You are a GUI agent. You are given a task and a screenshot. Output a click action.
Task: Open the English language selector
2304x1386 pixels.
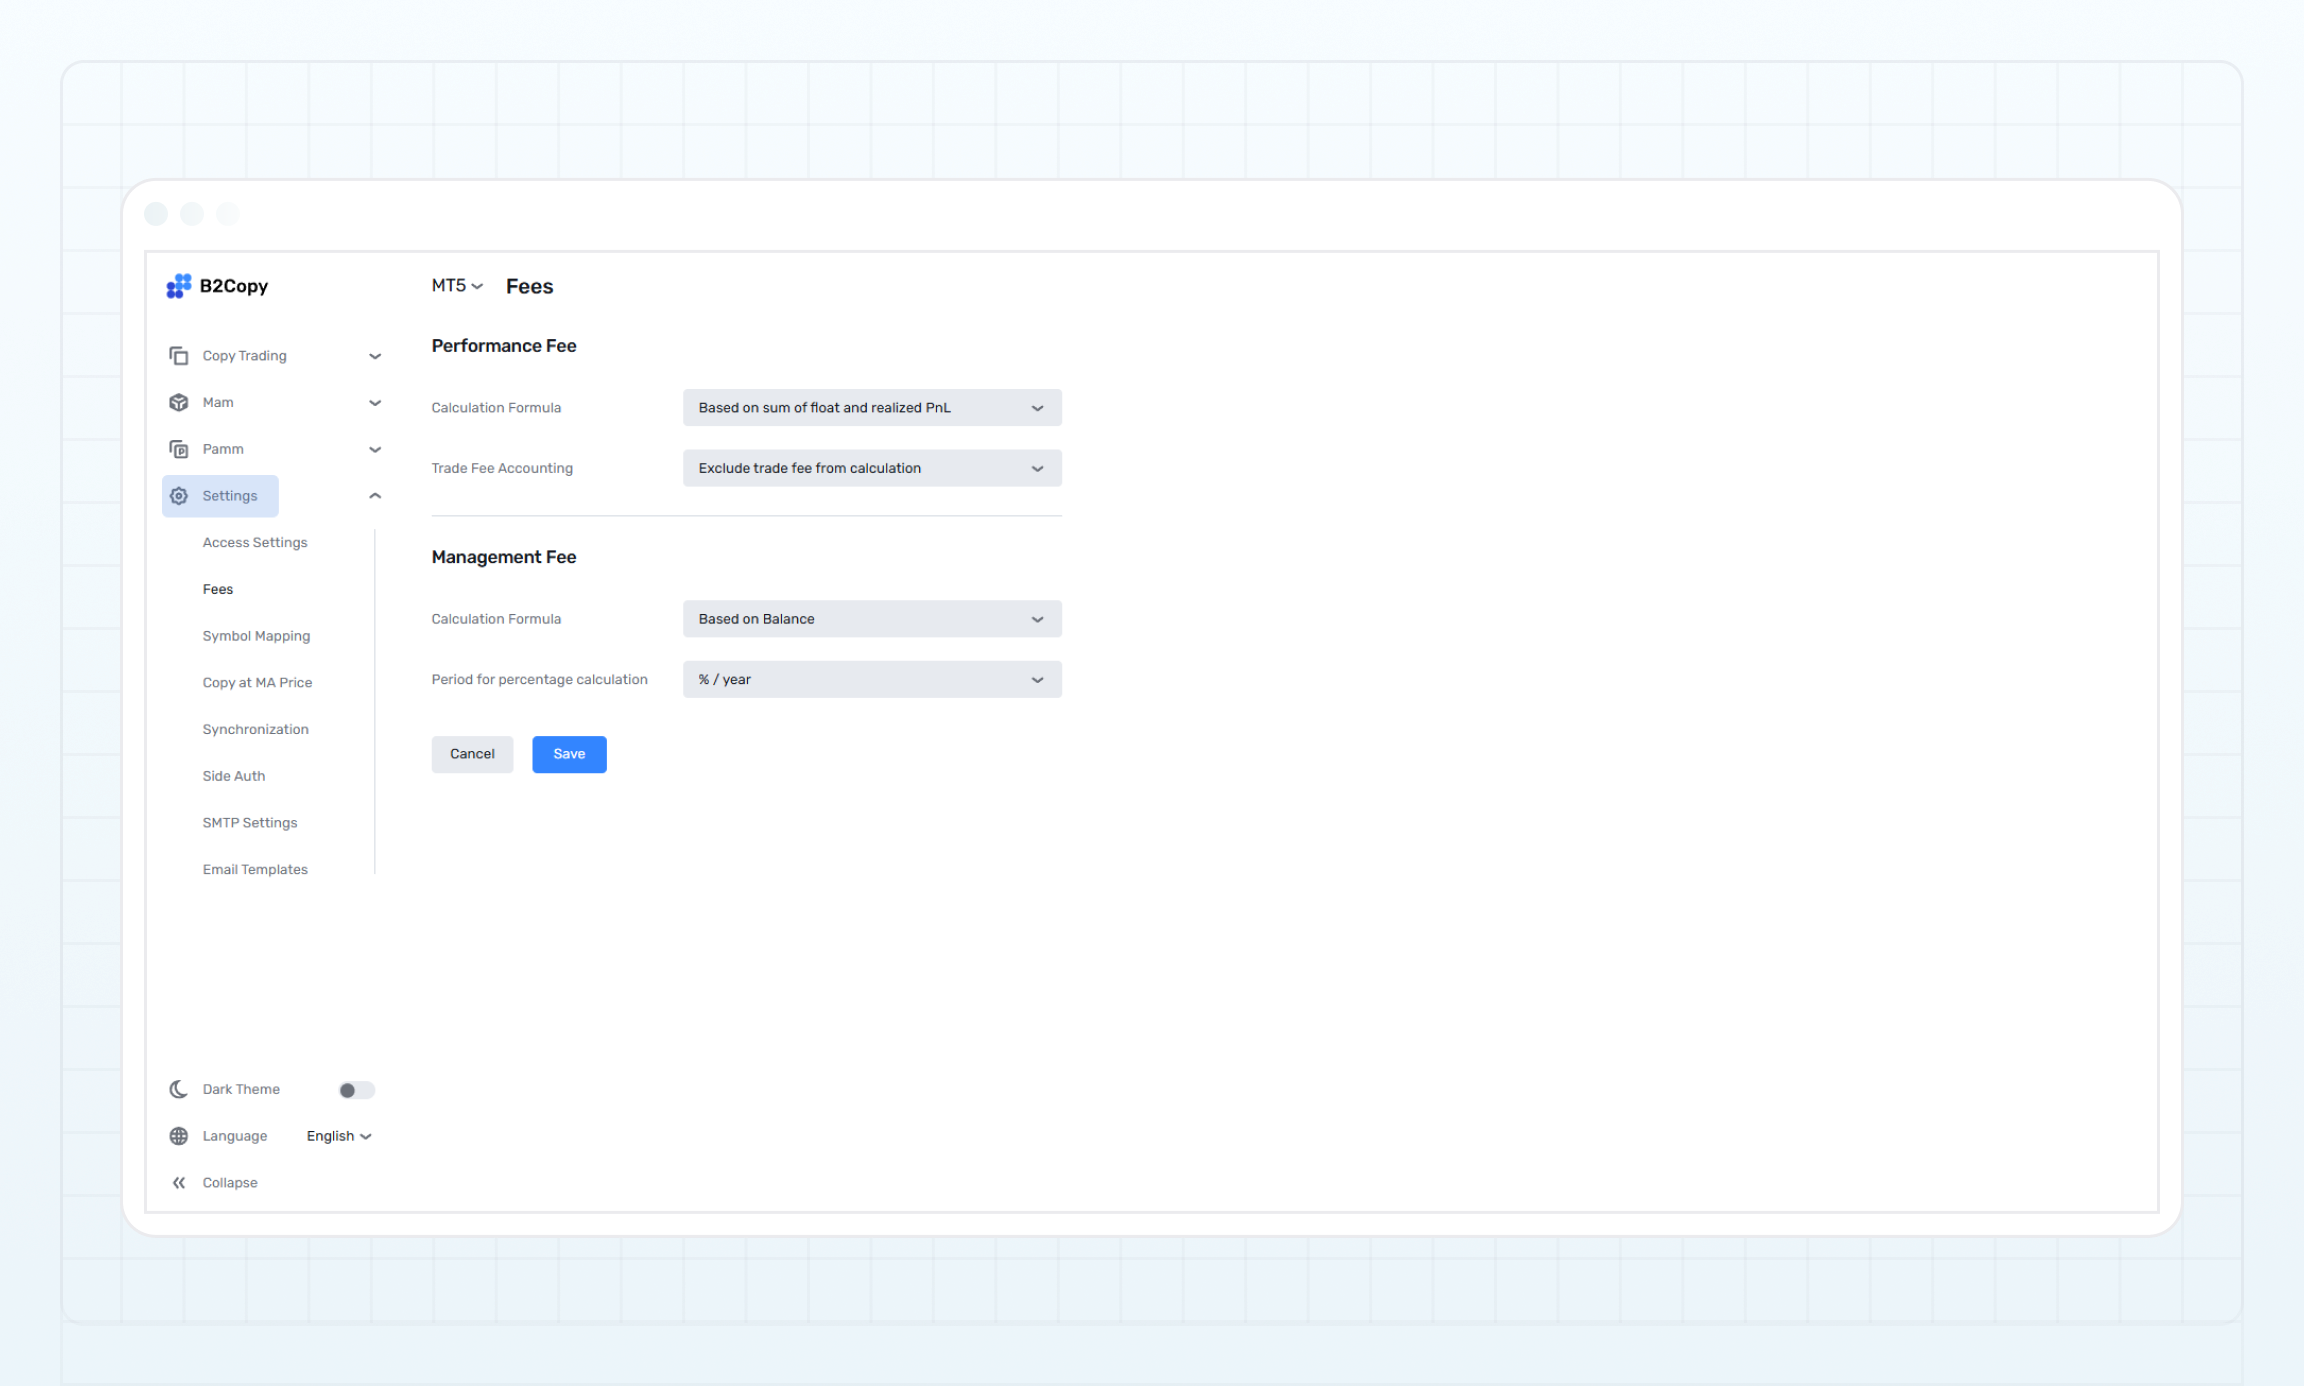338,1135
